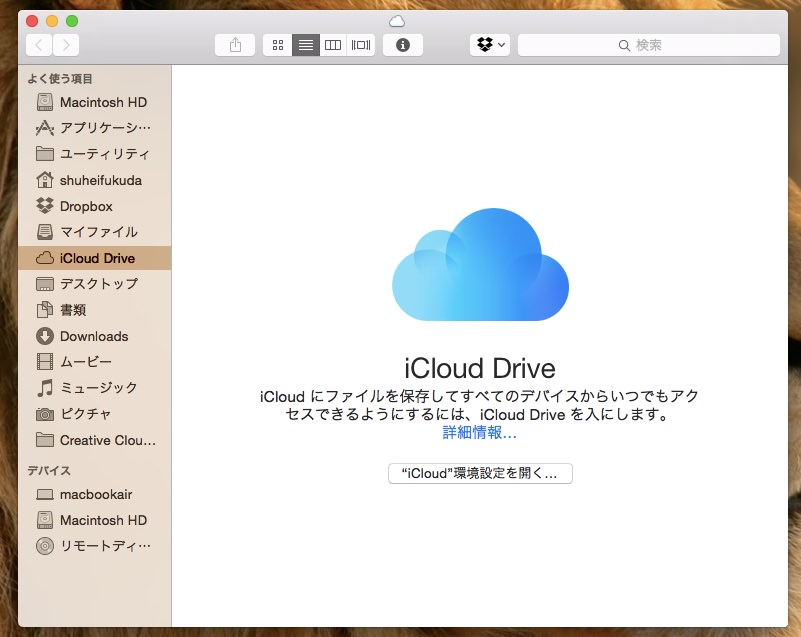This screenshot has height=637, width=801.
Task: Click the cloud proxy icon in title bar
Action: [397, 21]
